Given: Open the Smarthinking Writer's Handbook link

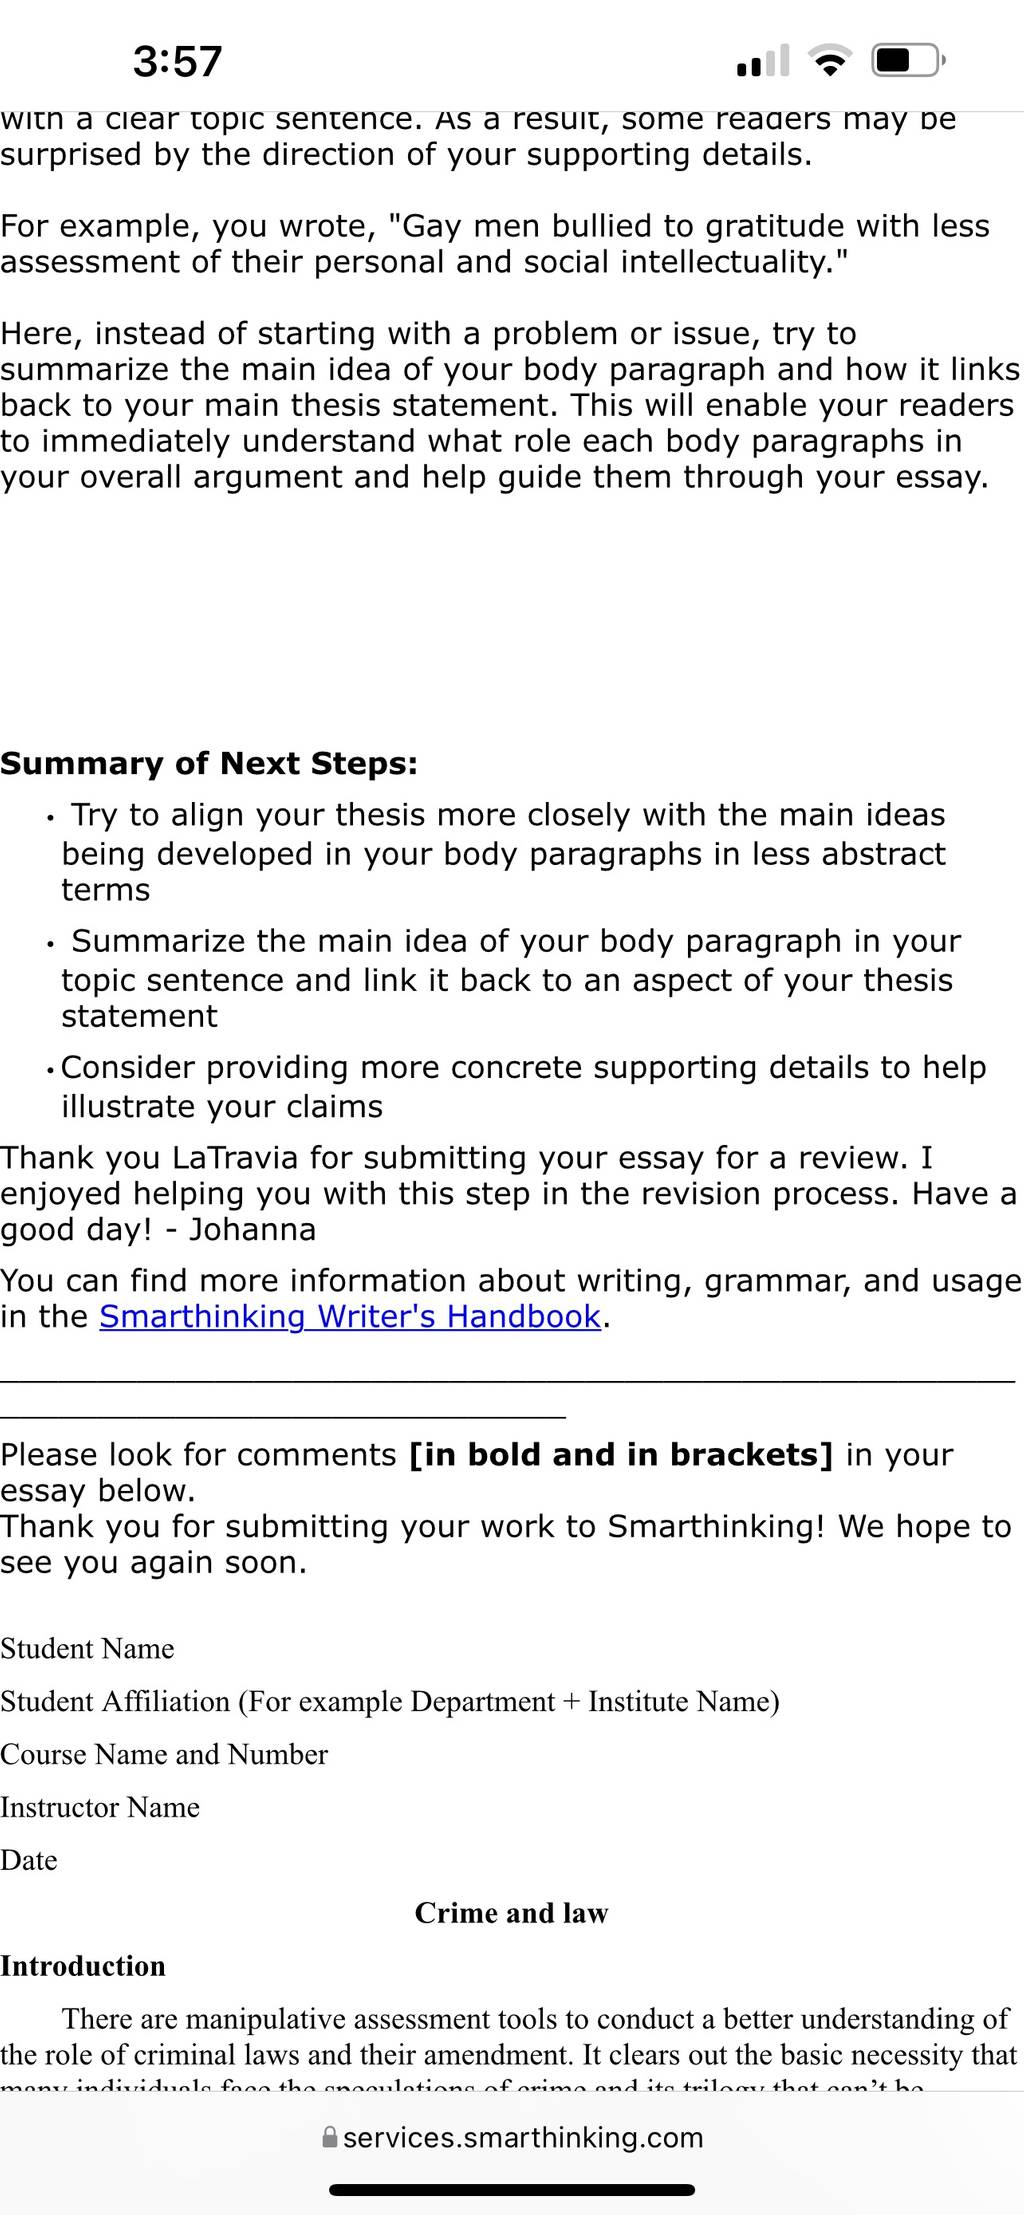Looking at the screenshot, I should pyautogui.click(x=350, y=1316).
